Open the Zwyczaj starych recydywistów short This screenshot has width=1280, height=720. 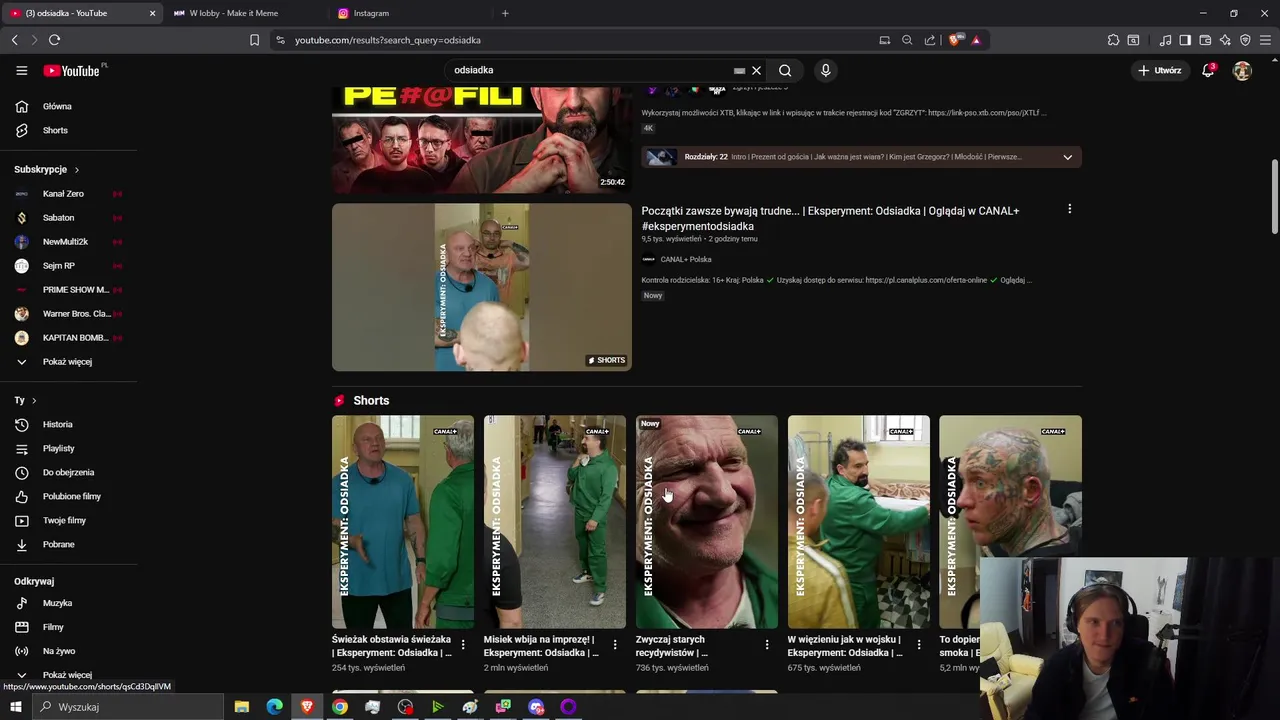point(707,522)
